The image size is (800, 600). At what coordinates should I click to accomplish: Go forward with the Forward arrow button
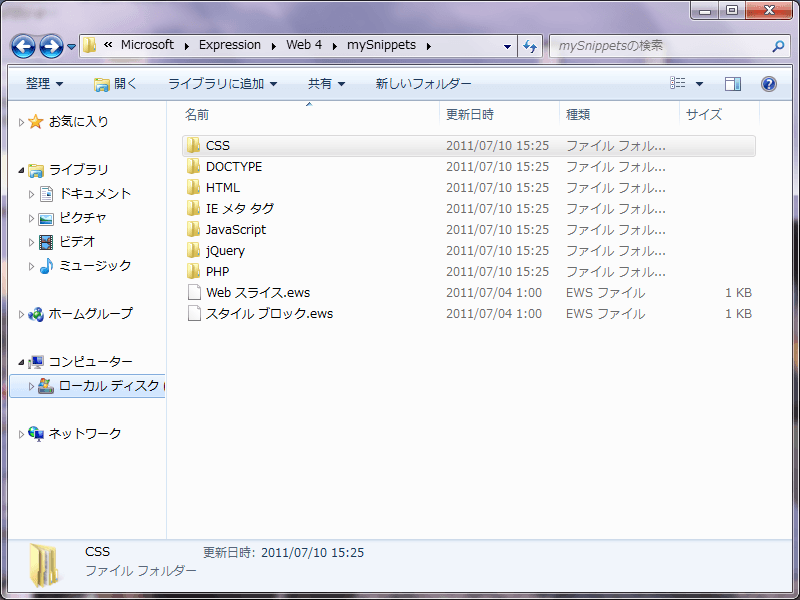52,46
